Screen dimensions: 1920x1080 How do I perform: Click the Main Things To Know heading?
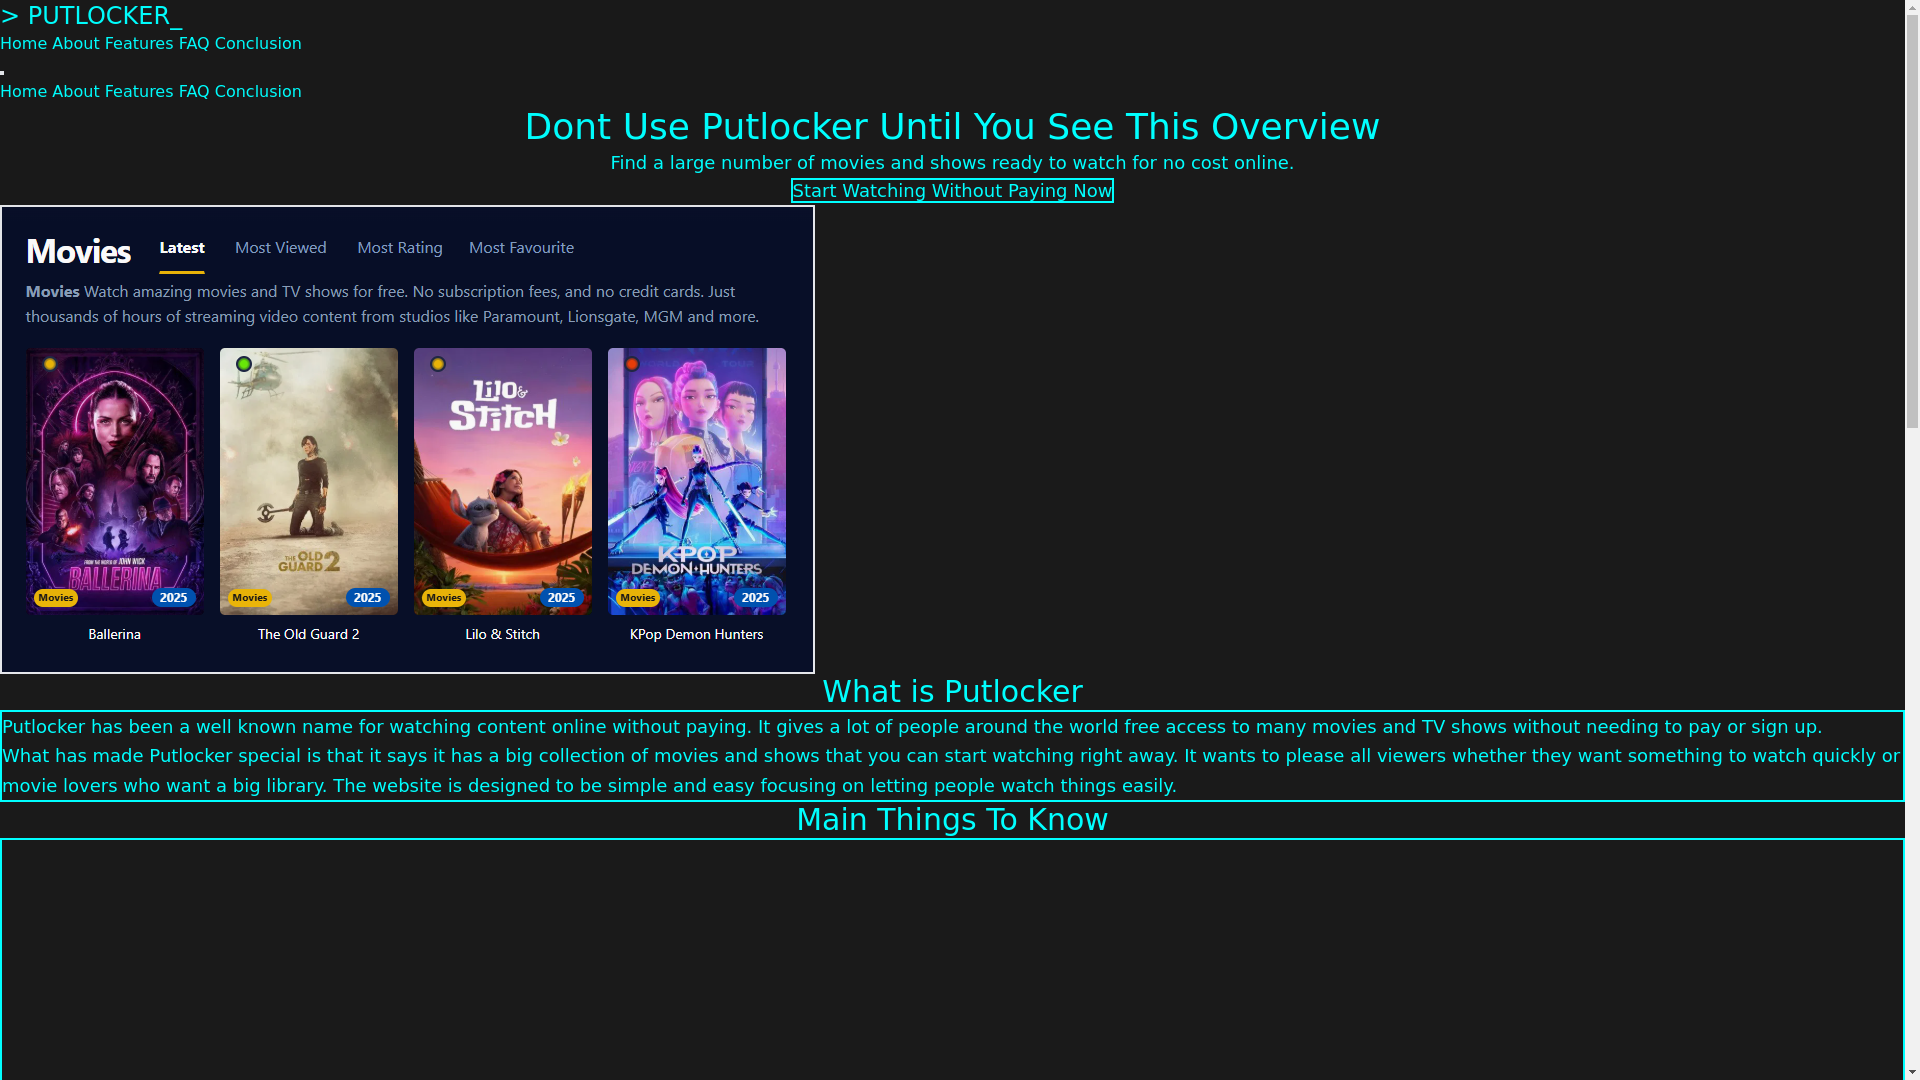pyautogui.click(x=952, y=820)
